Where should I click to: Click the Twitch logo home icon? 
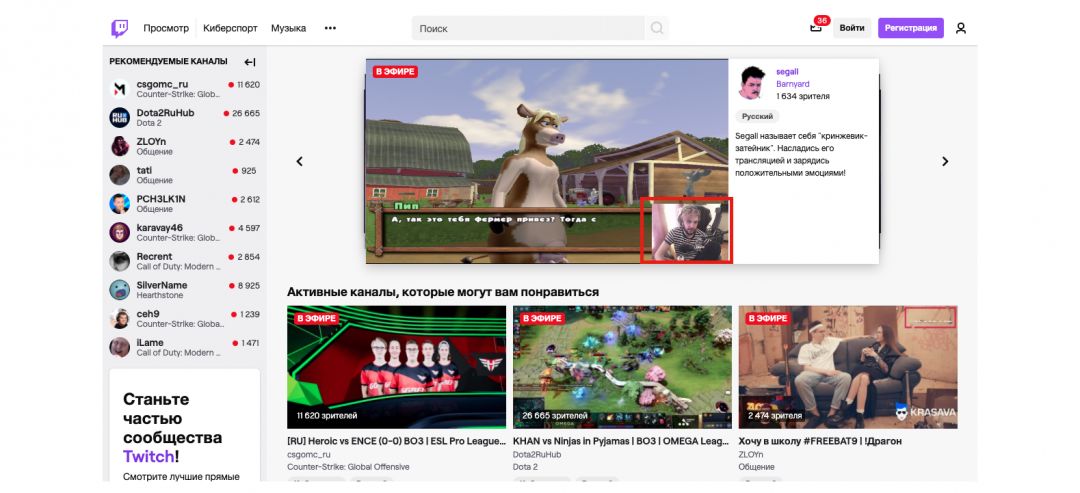tap(119, 28)
